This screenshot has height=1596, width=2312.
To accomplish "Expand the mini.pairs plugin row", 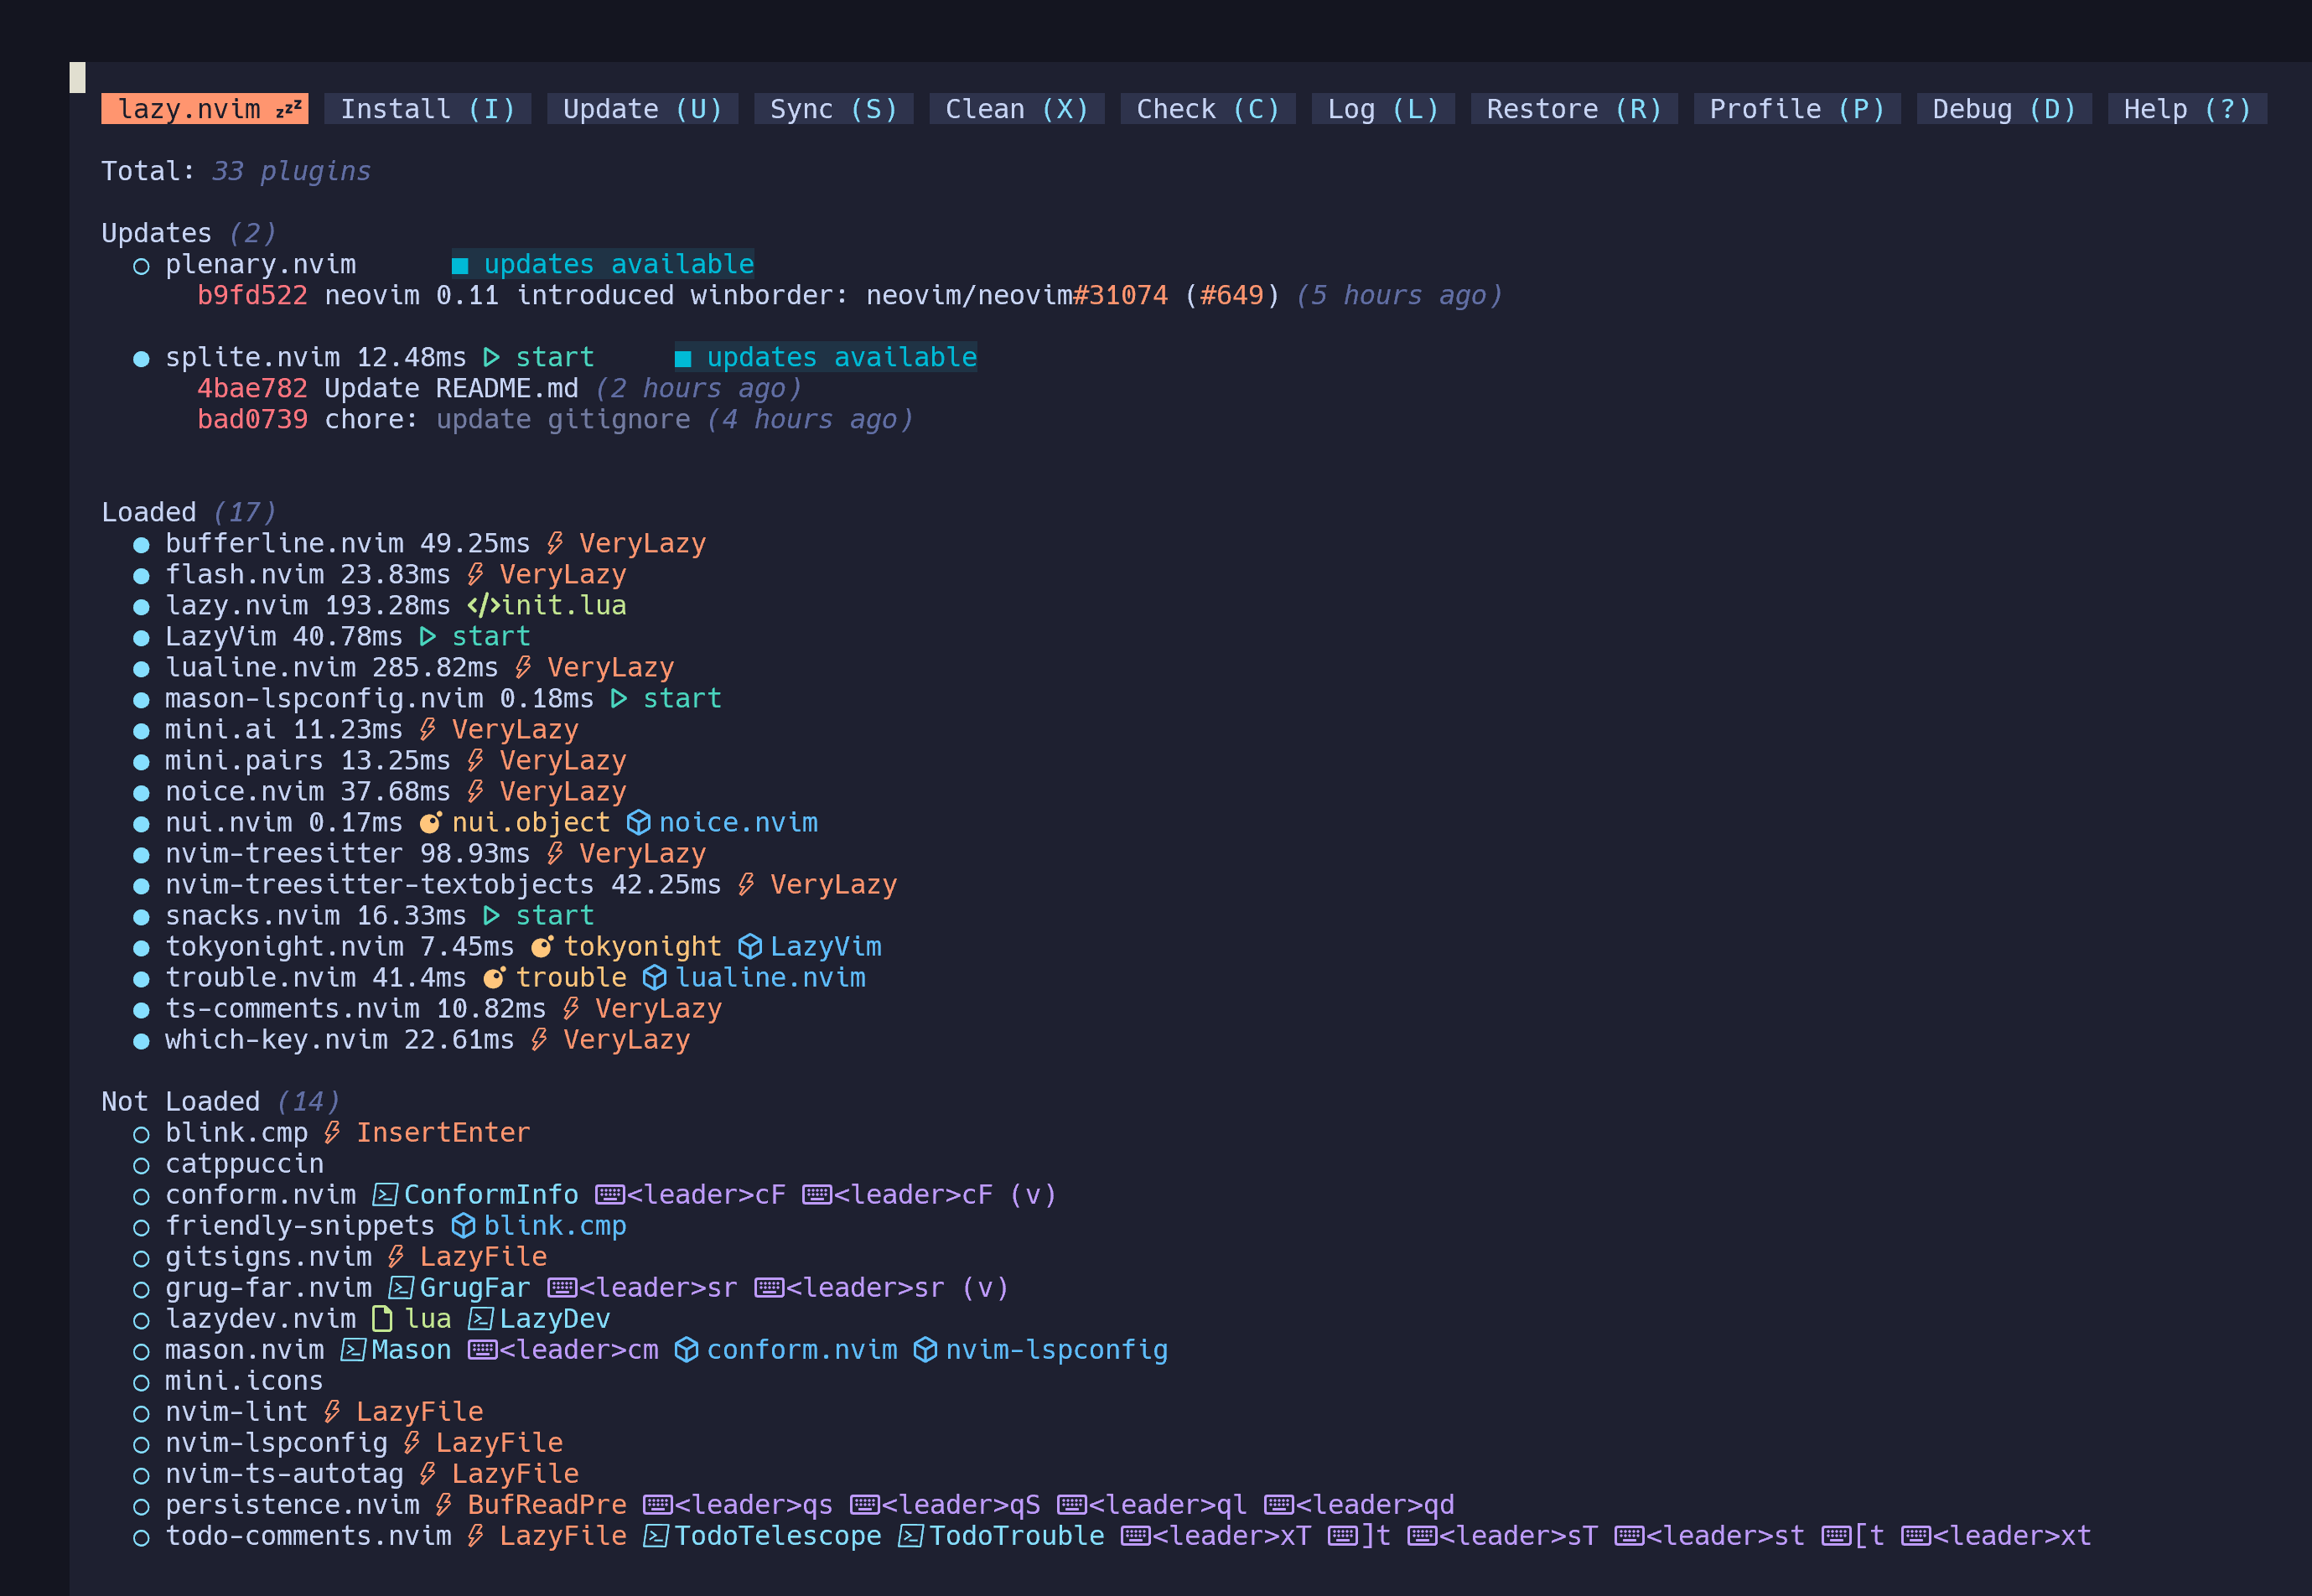I will tap(380, 760).
